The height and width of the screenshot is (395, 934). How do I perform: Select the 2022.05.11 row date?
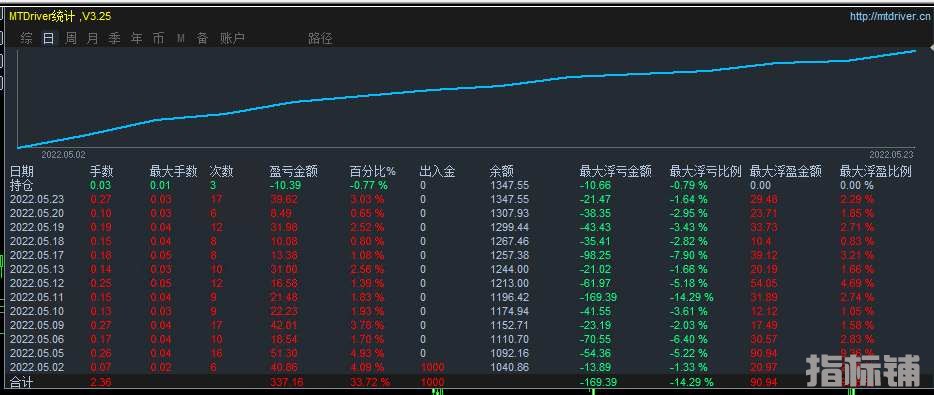(37, 297)
